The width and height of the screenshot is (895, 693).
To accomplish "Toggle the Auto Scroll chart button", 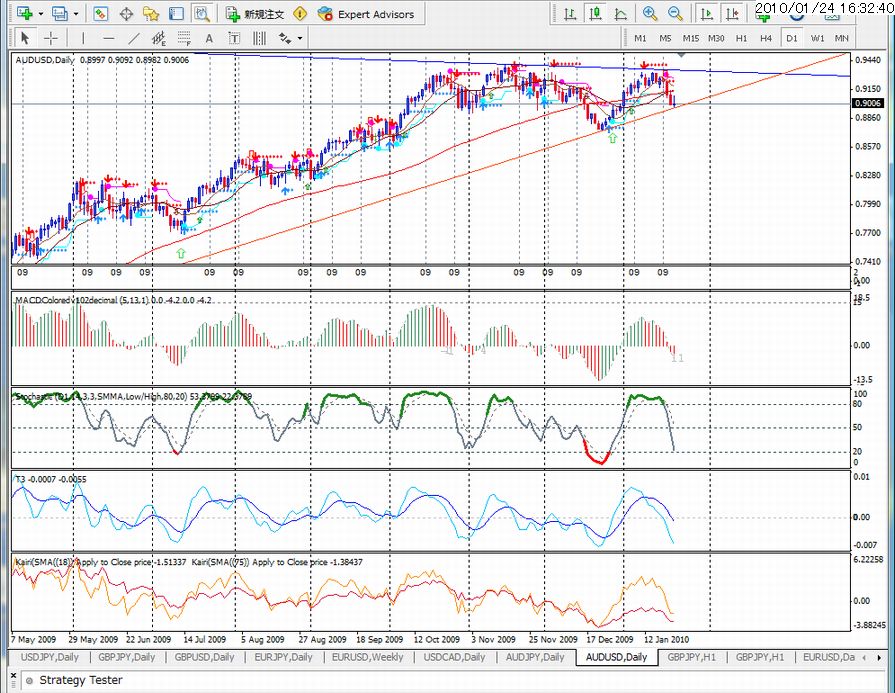I will coord(707,14).
